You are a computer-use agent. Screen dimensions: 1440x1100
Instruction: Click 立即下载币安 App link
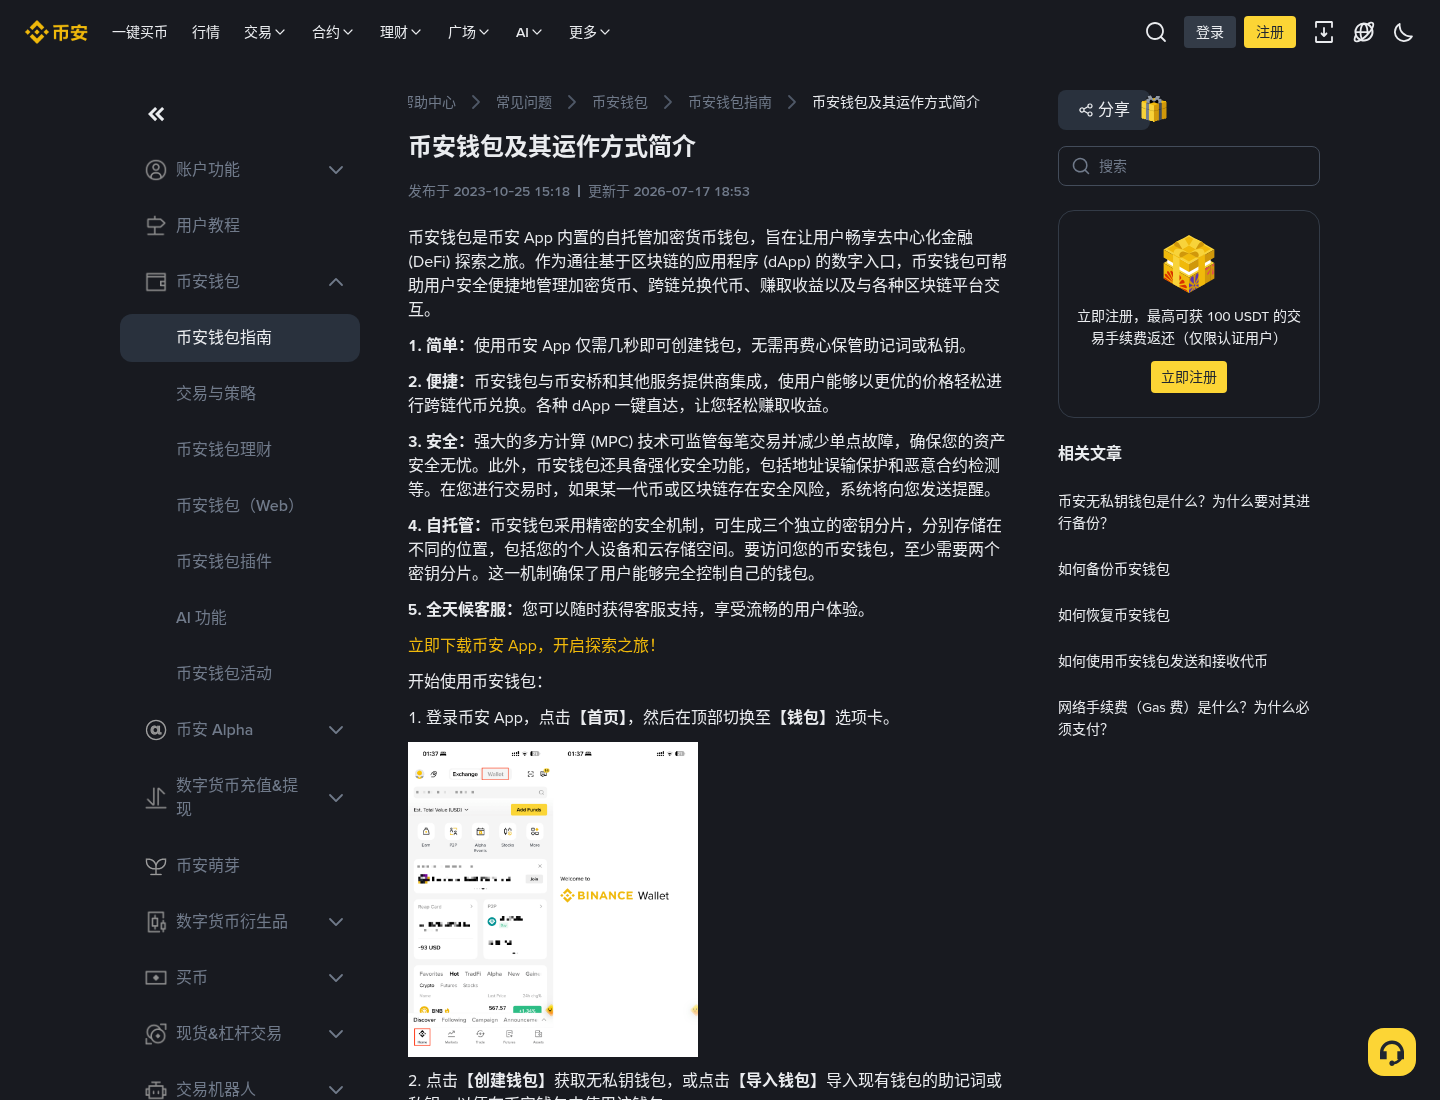[532, 646]
